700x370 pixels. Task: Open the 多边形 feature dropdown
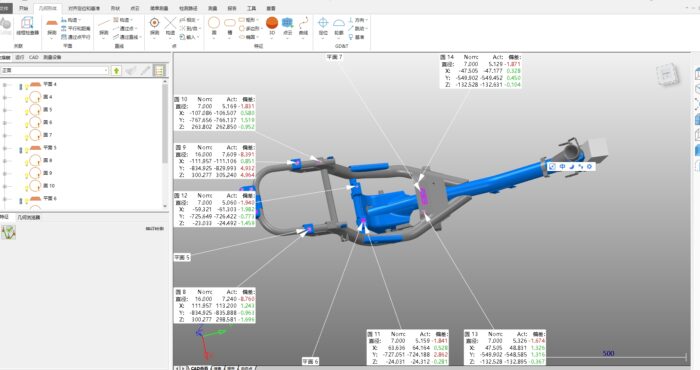(x=250, y=28)
